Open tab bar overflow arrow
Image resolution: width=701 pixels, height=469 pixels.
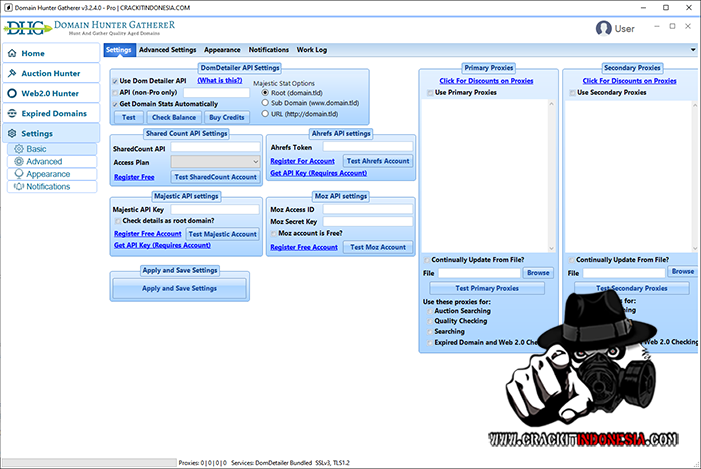pyautogui.click(x=693, y=50)
